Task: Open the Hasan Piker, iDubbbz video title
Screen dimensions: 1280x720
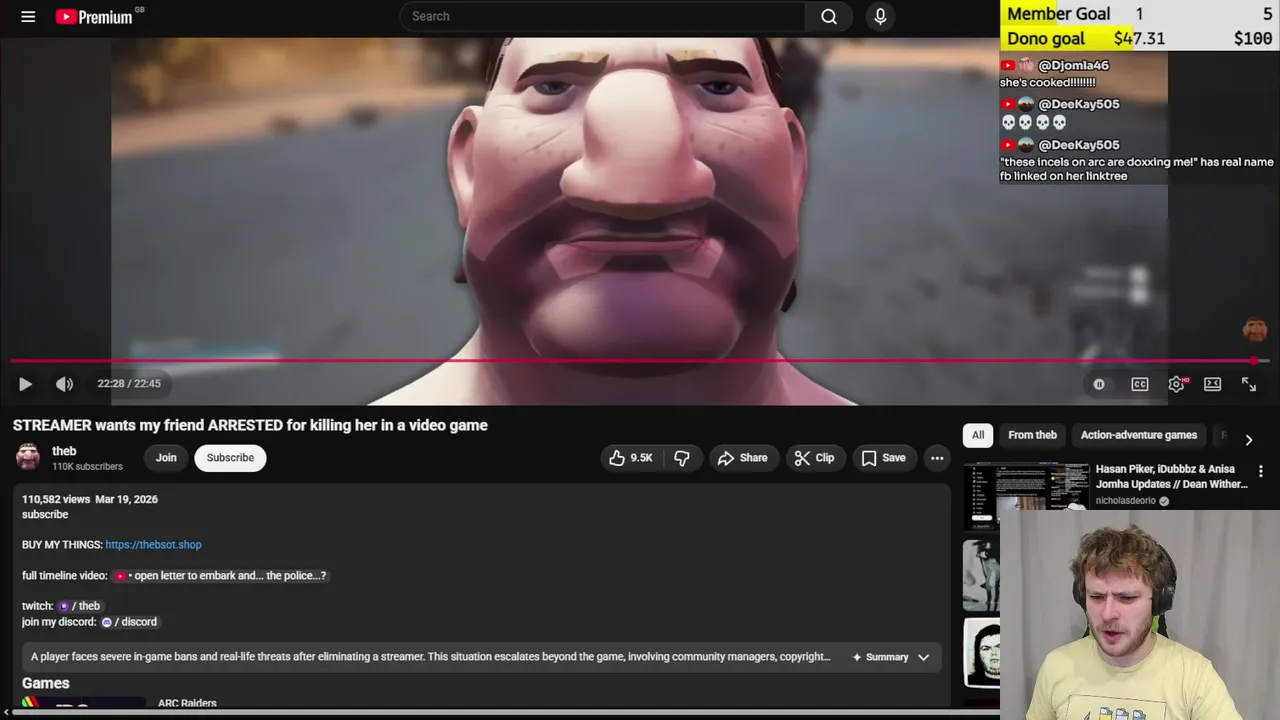Action: (1171, 476)
